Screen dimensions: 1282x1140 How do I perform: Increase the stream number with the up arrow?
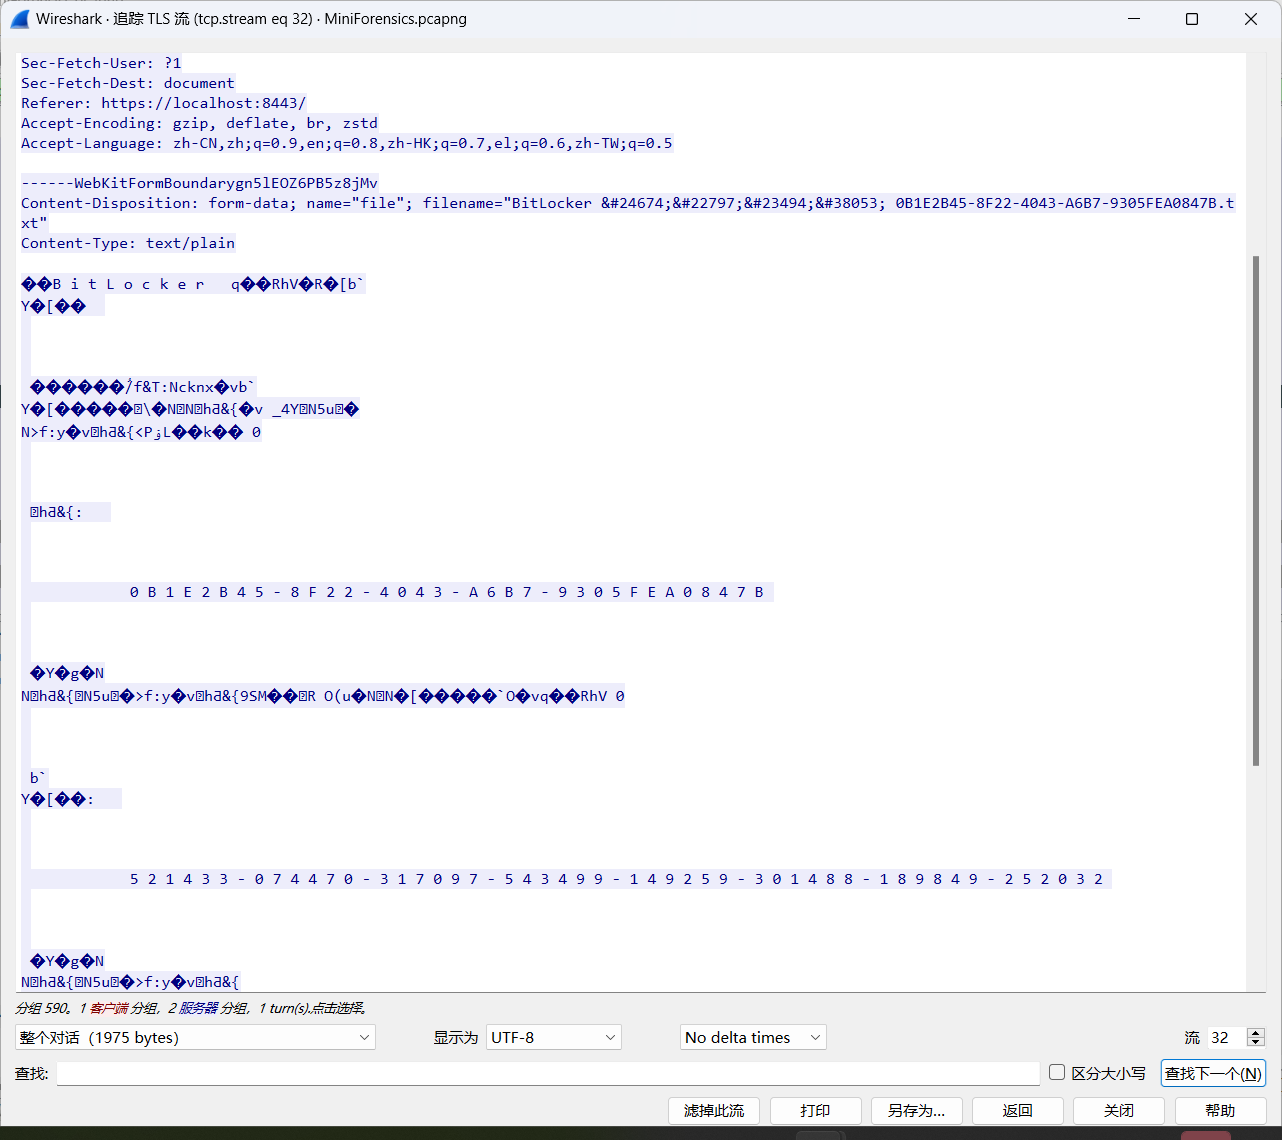click(1256, 1032)
